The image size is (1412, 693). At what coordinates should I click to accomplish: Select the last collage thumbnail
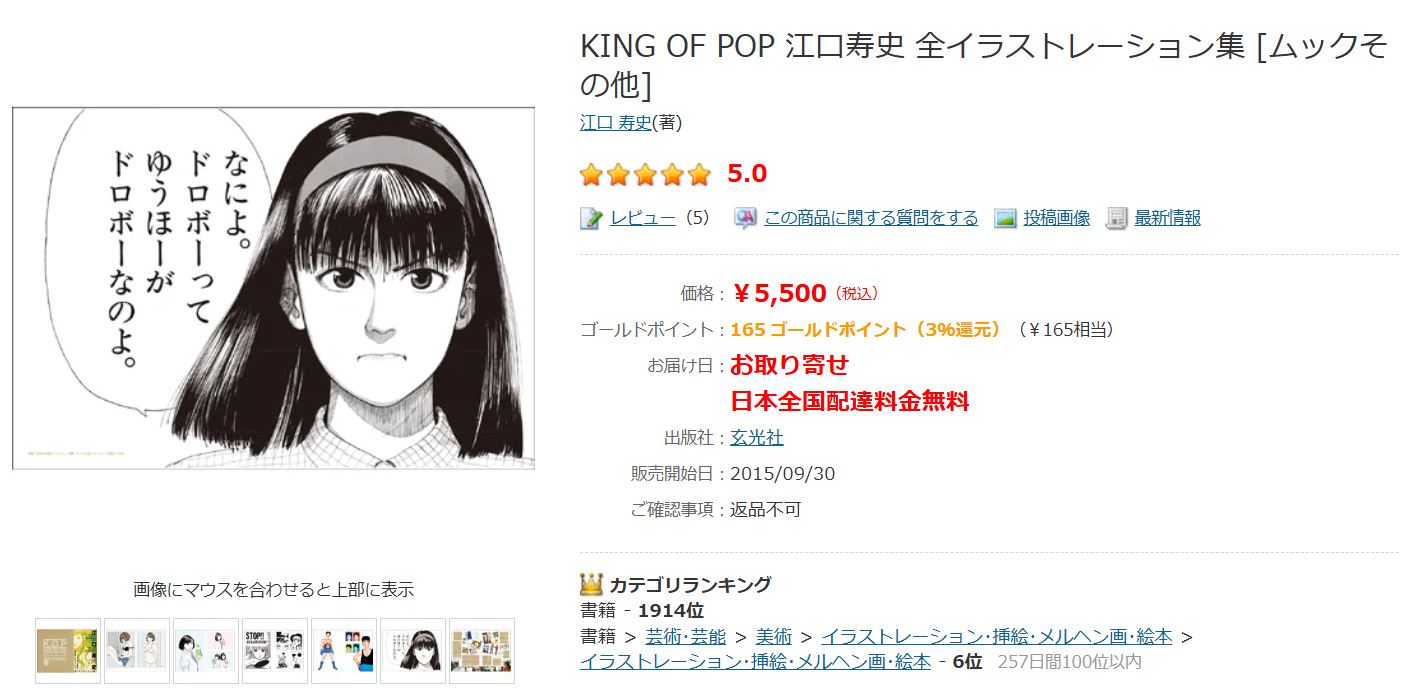(482, 651)
